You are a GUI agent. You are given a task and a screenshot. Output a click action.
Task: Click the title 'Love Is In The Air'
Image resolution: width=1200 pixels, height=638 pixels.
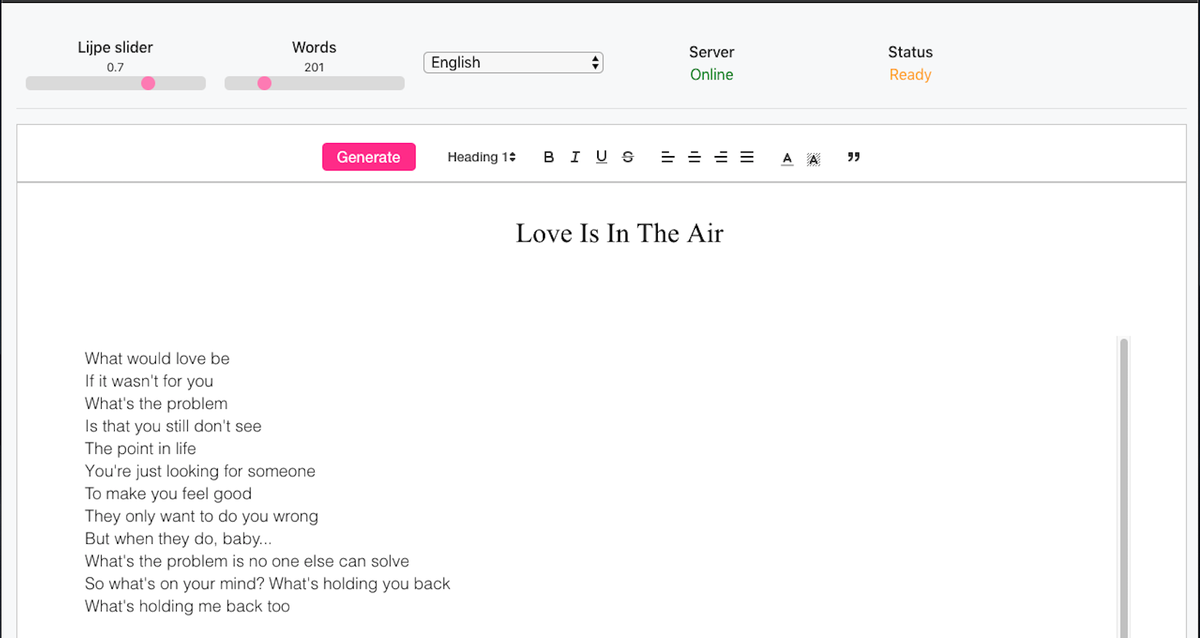click(x=619, y=233)
